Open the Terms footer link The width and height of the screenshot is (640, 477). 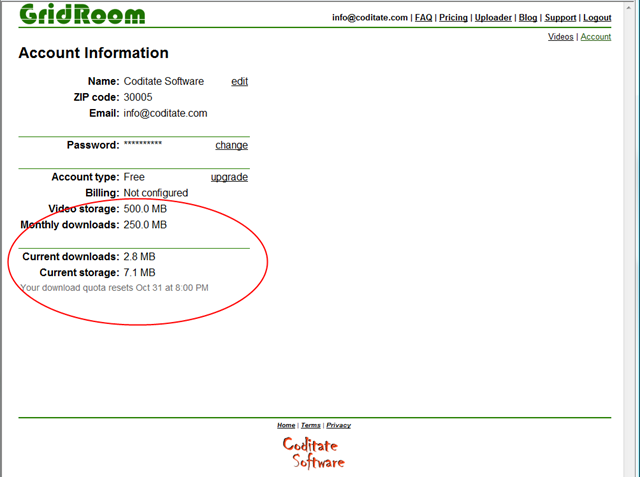point(311,425)
